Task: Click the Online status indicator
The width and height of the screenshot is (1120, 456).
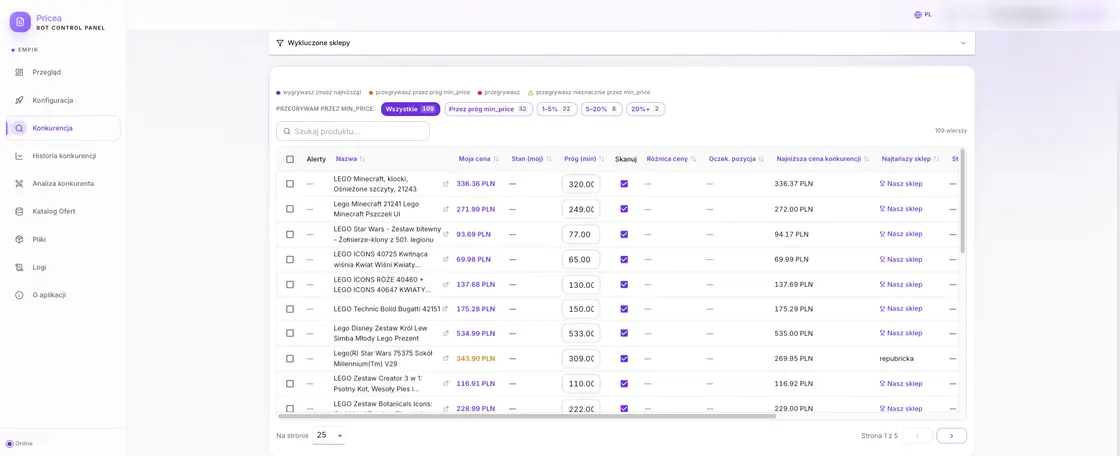Action: [20, 443]
